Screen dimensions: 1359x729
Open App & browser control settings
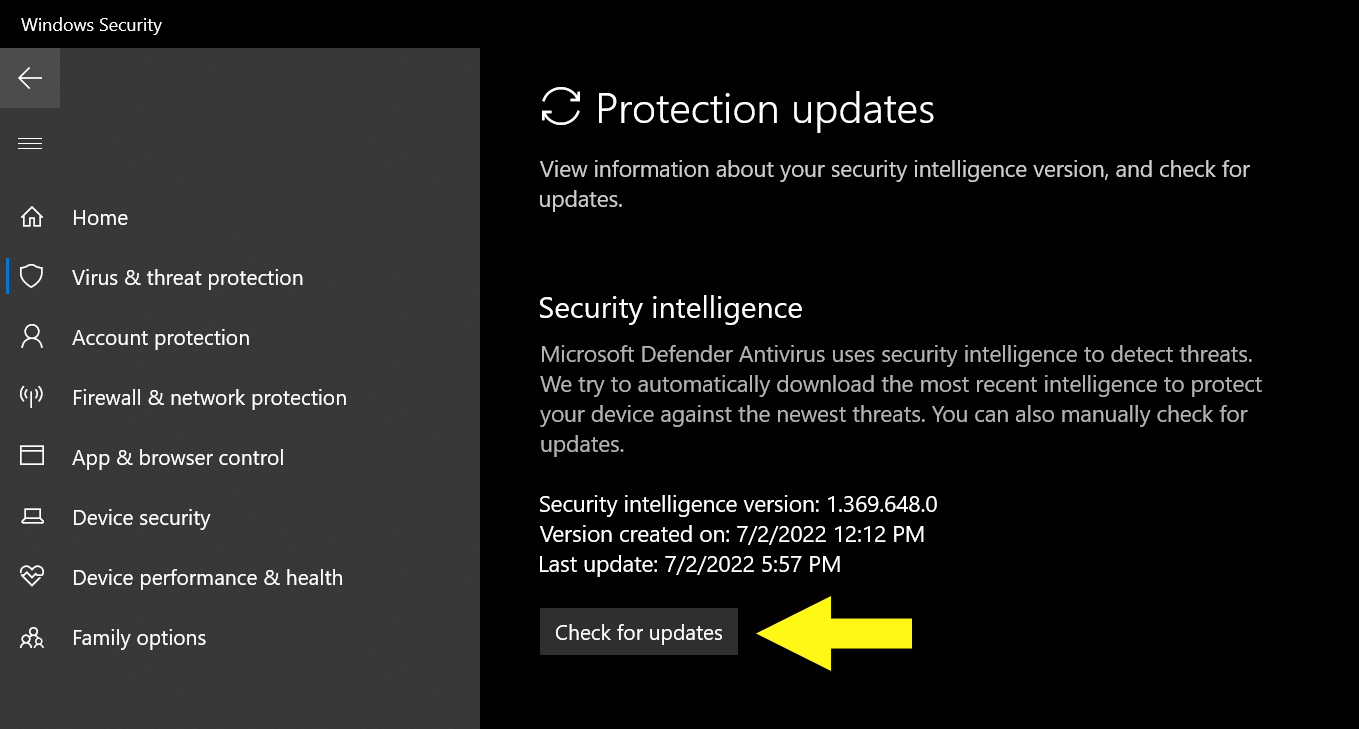[x=179, y=457]
